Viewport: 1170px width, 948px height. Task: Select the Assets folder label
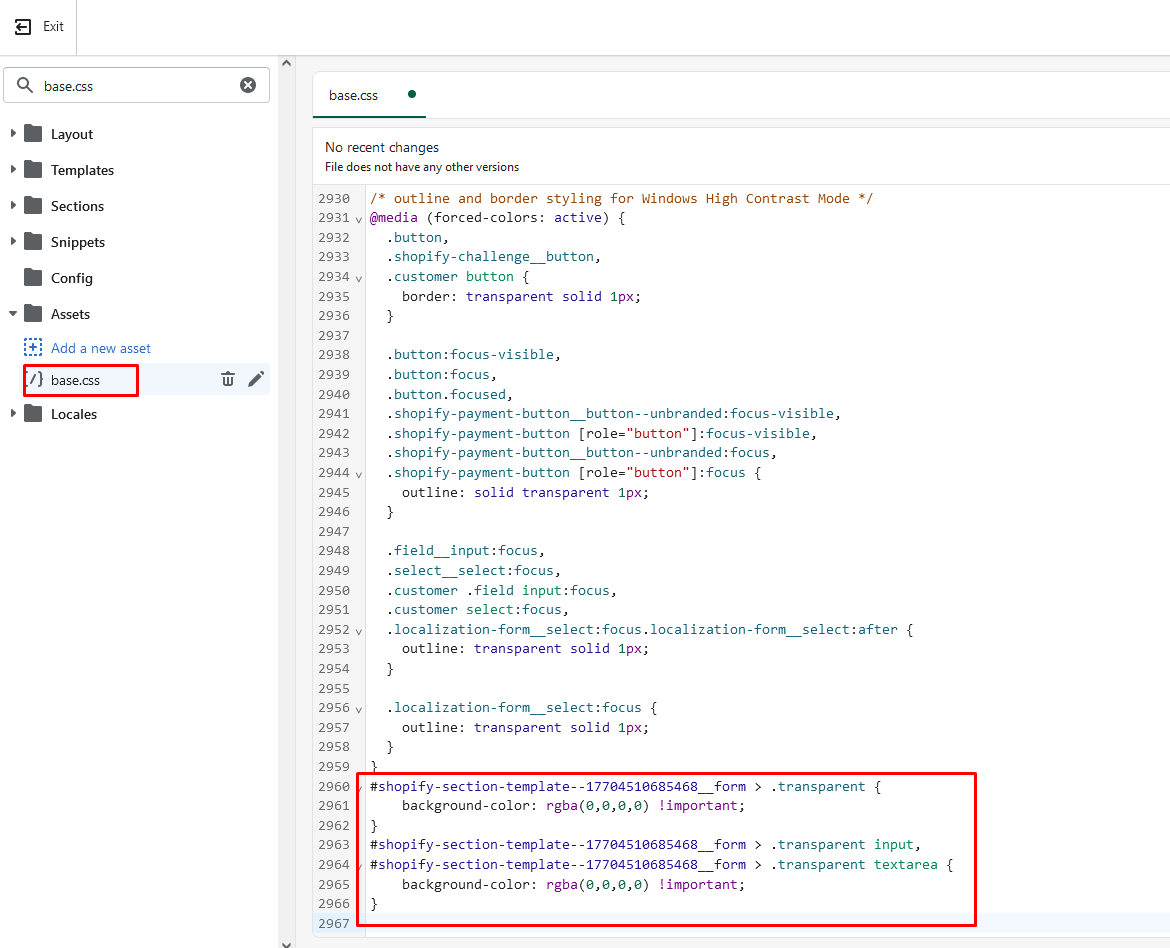click(70, 314)
